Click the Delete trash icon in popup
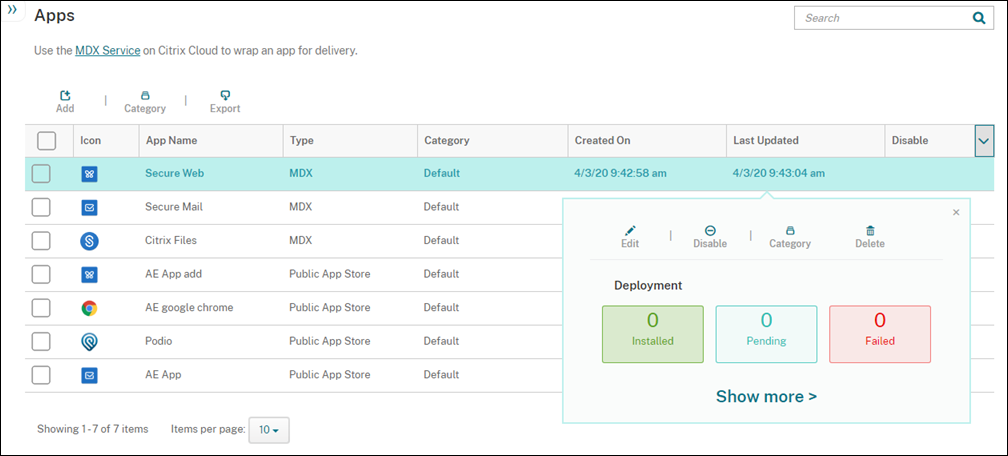1008x456 pixels. click(x=870, y=231)
